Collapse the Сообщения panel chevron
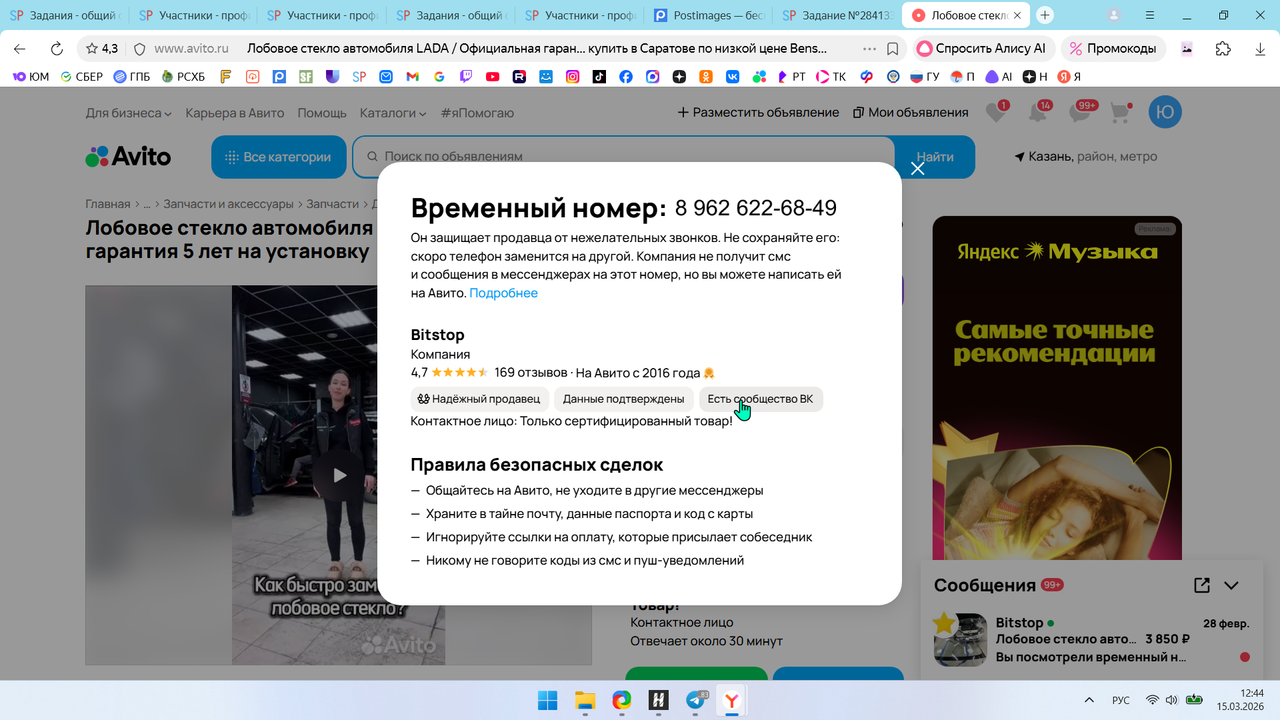This screenshot has height=720, width=1280. point(1231,584)
